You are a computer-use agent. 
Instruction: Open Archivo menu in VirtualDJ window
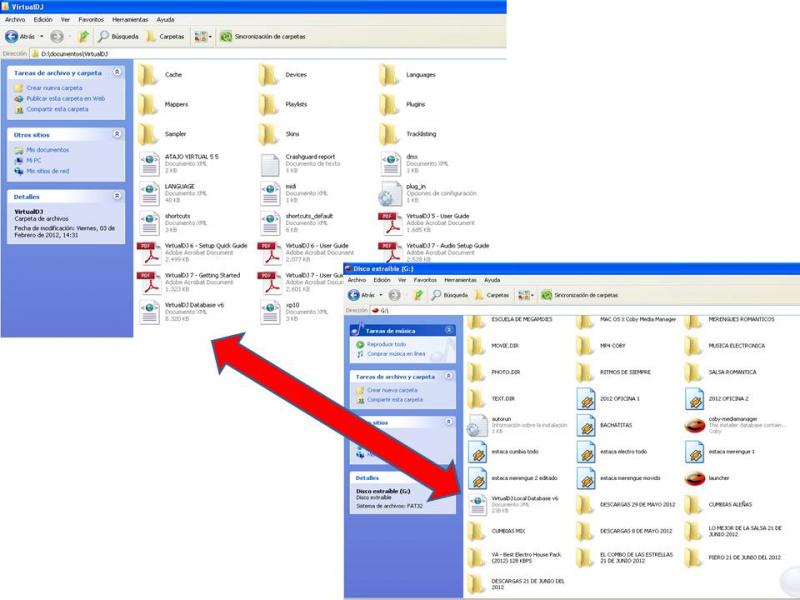tap(15, 19)
